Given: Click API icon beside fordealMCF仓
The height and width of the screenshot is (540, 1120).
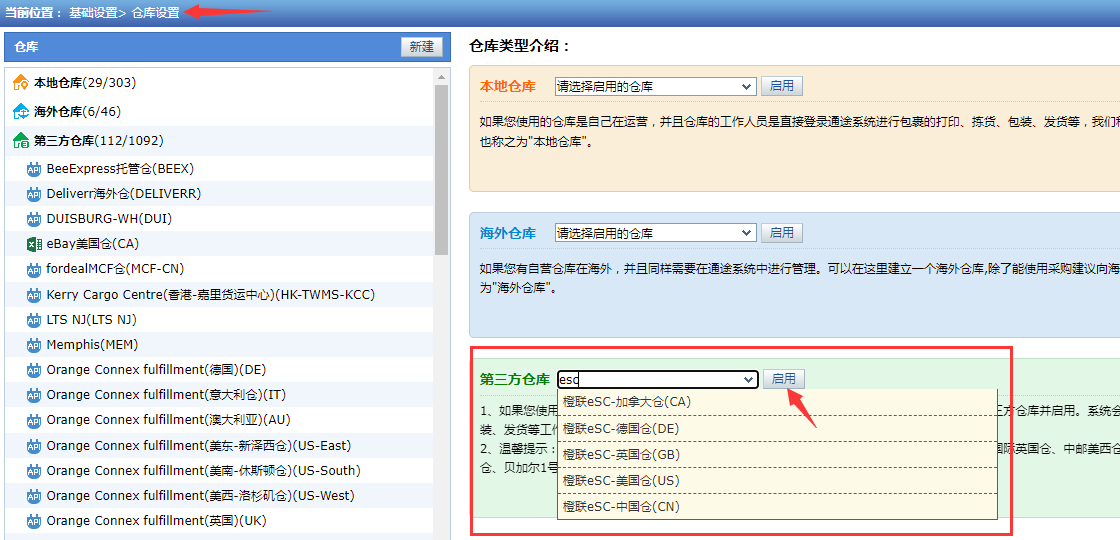Looking at the screenshot, I should pyautogui.click(x=34, y=269).
